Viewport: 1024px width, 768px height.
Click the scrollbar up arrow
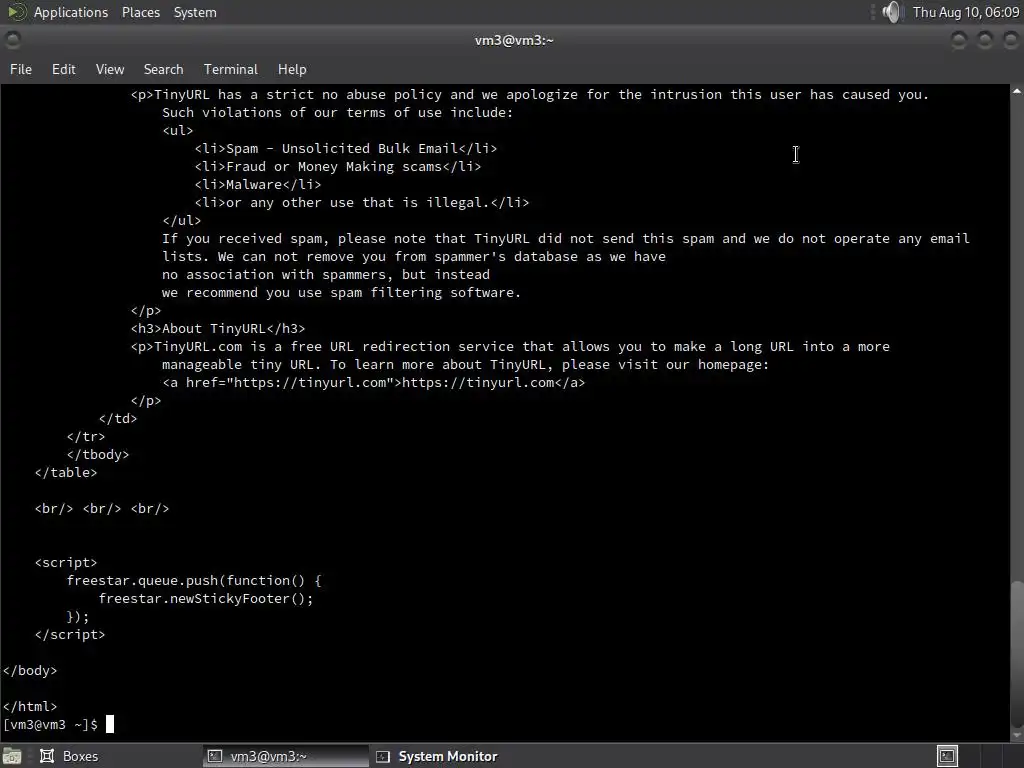(1017, 91)
